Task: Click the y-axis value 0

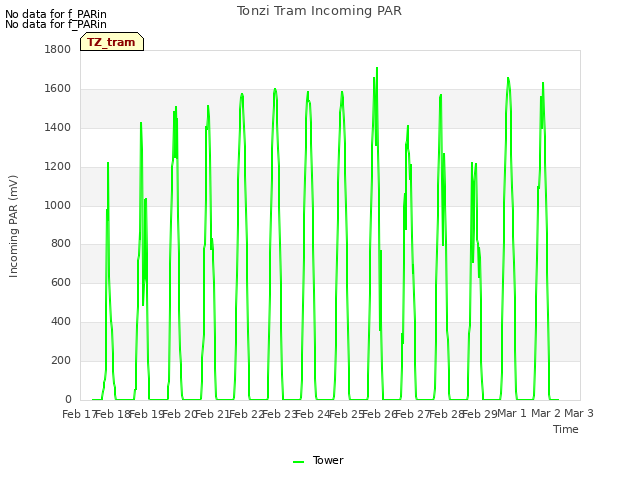Action: point(68,399)
